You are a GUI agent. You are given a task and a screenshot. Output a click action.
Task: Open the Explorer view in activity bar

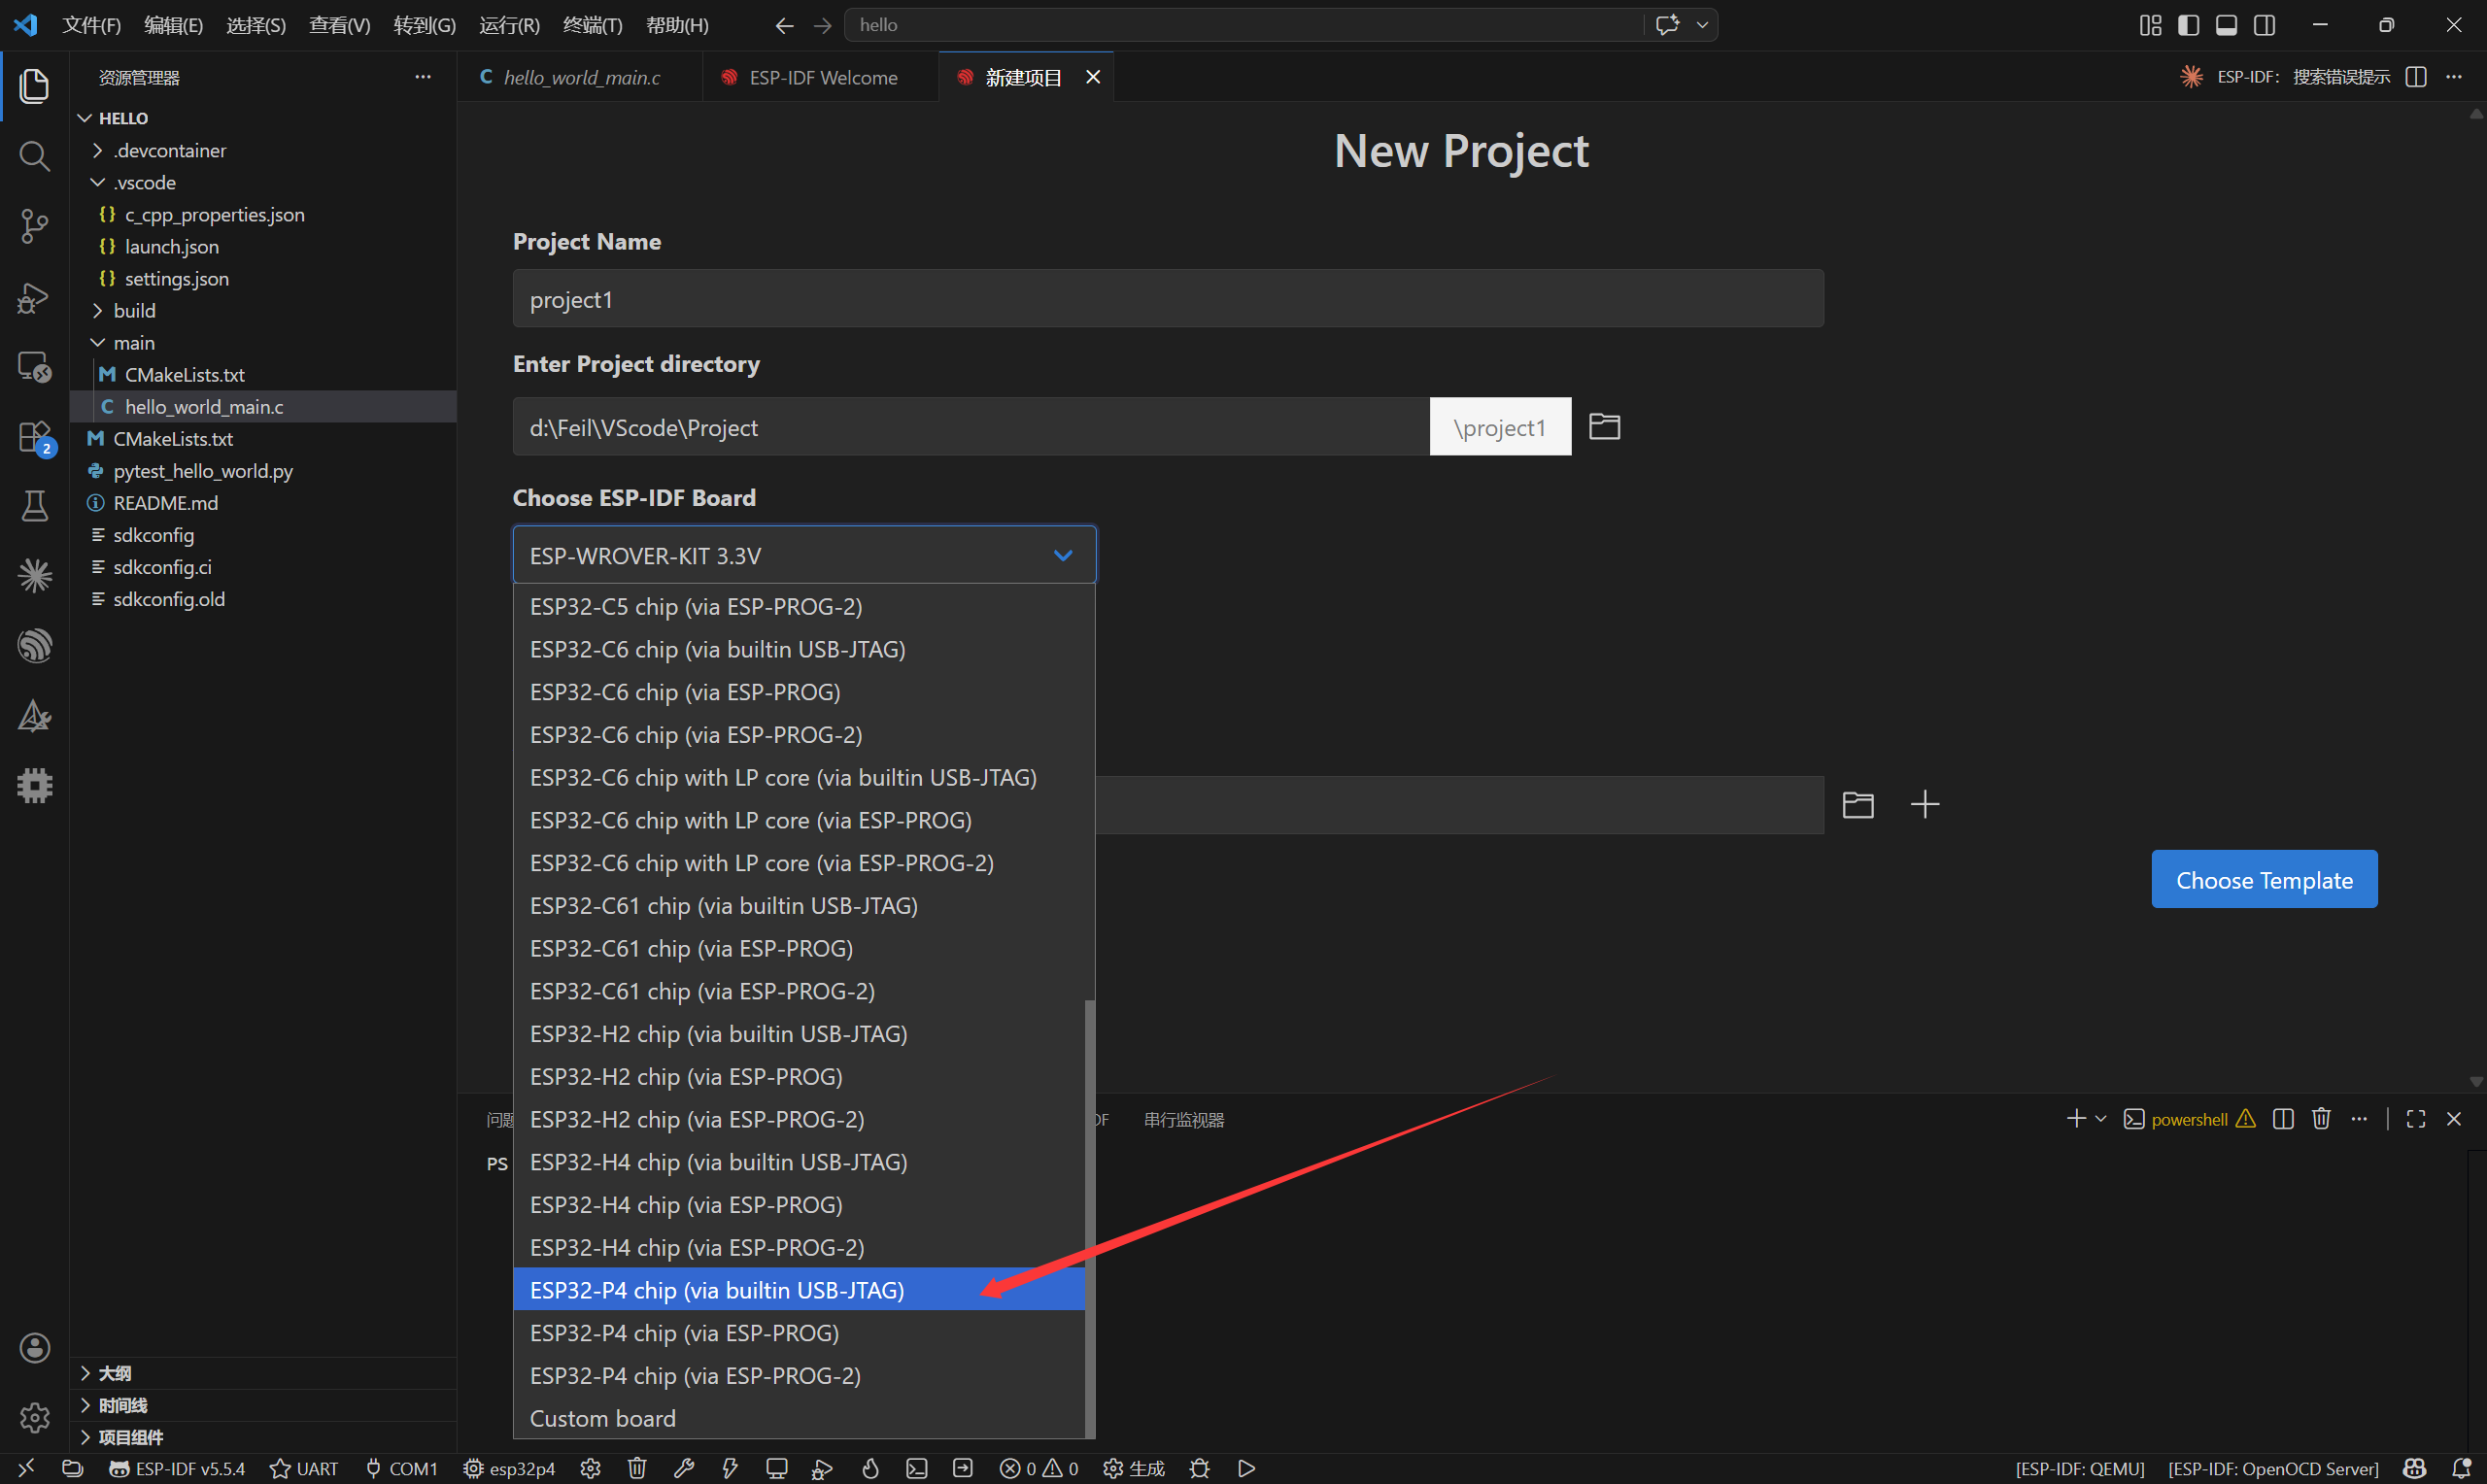click(x=34, y=86)
